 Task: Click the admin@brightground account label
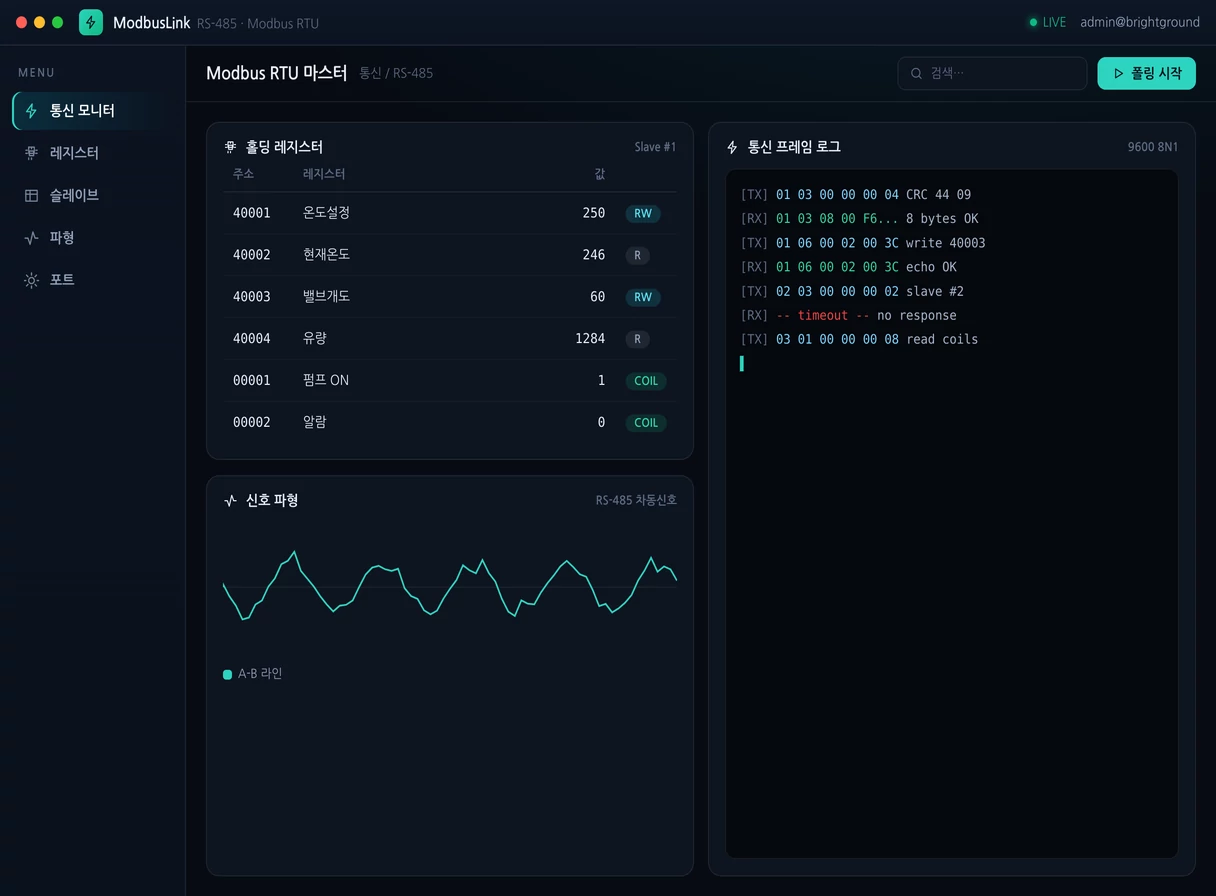coord(1139,22)
